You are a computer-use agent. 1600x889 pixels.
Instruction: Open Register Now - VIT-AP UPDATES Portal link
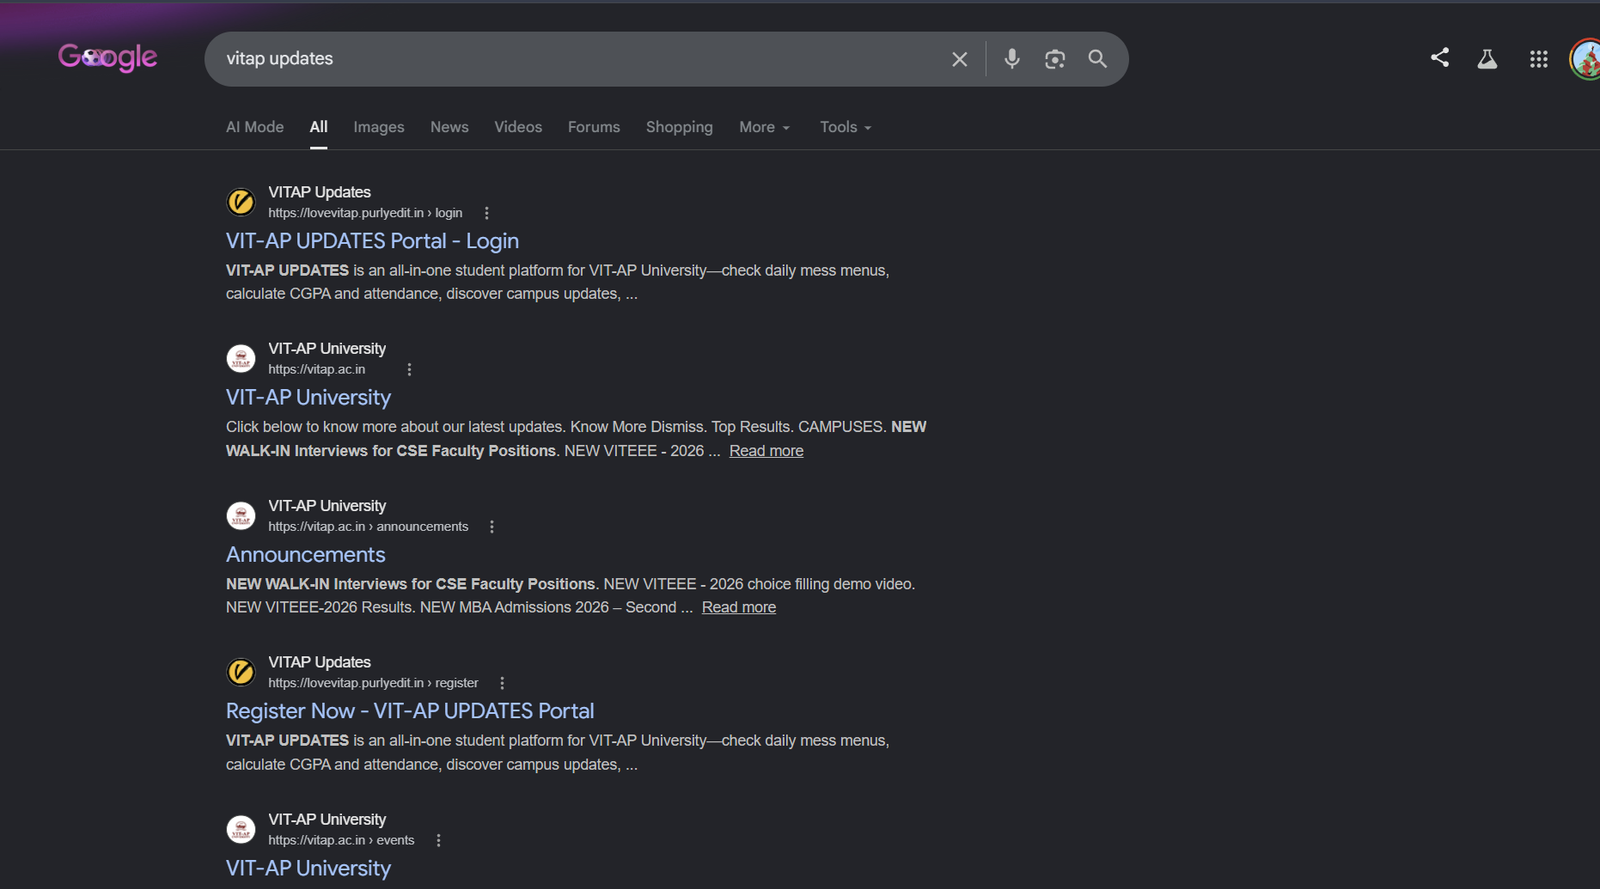(410, 711)
